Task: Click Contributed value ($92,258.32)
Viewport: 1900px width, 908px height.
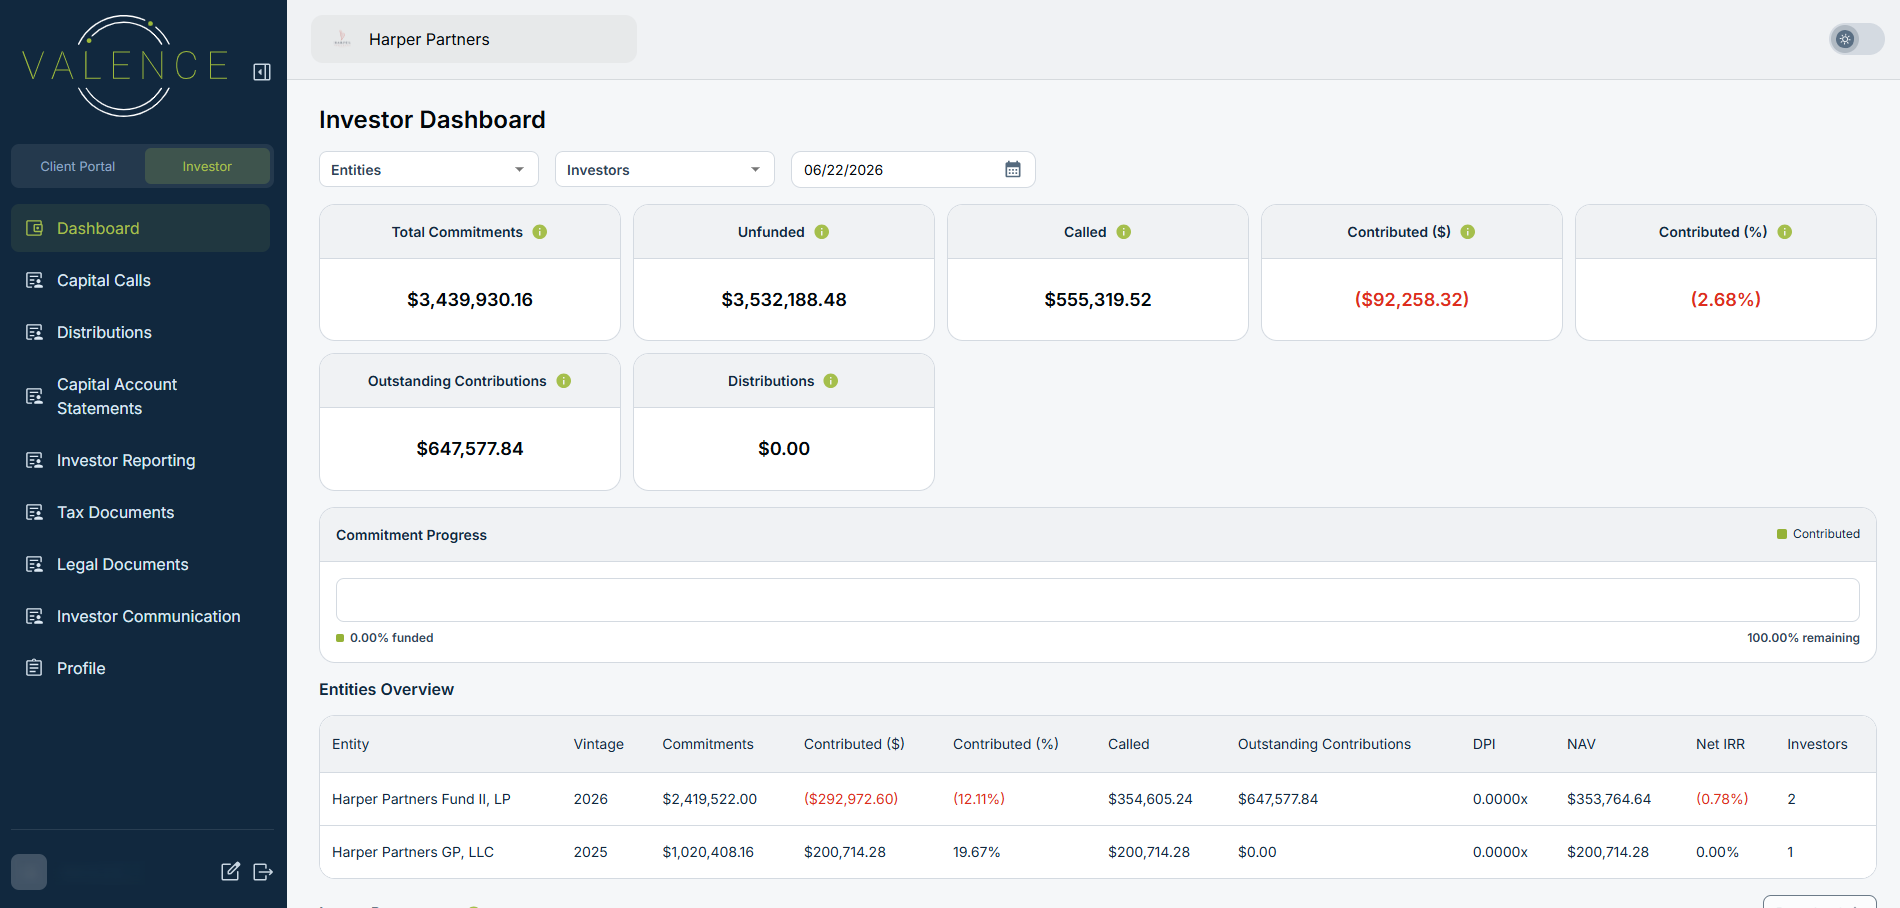Action: (x=1412, y=299)
